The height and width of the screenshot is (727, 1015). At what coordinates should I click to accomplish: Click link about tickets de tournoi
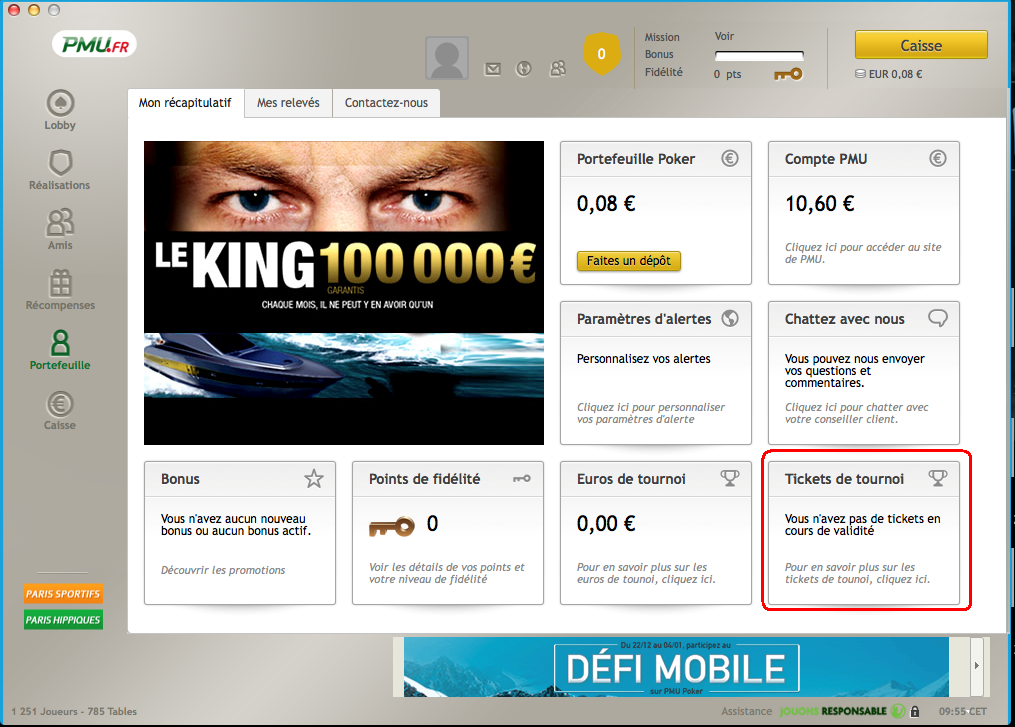click(x=857, y=573)
